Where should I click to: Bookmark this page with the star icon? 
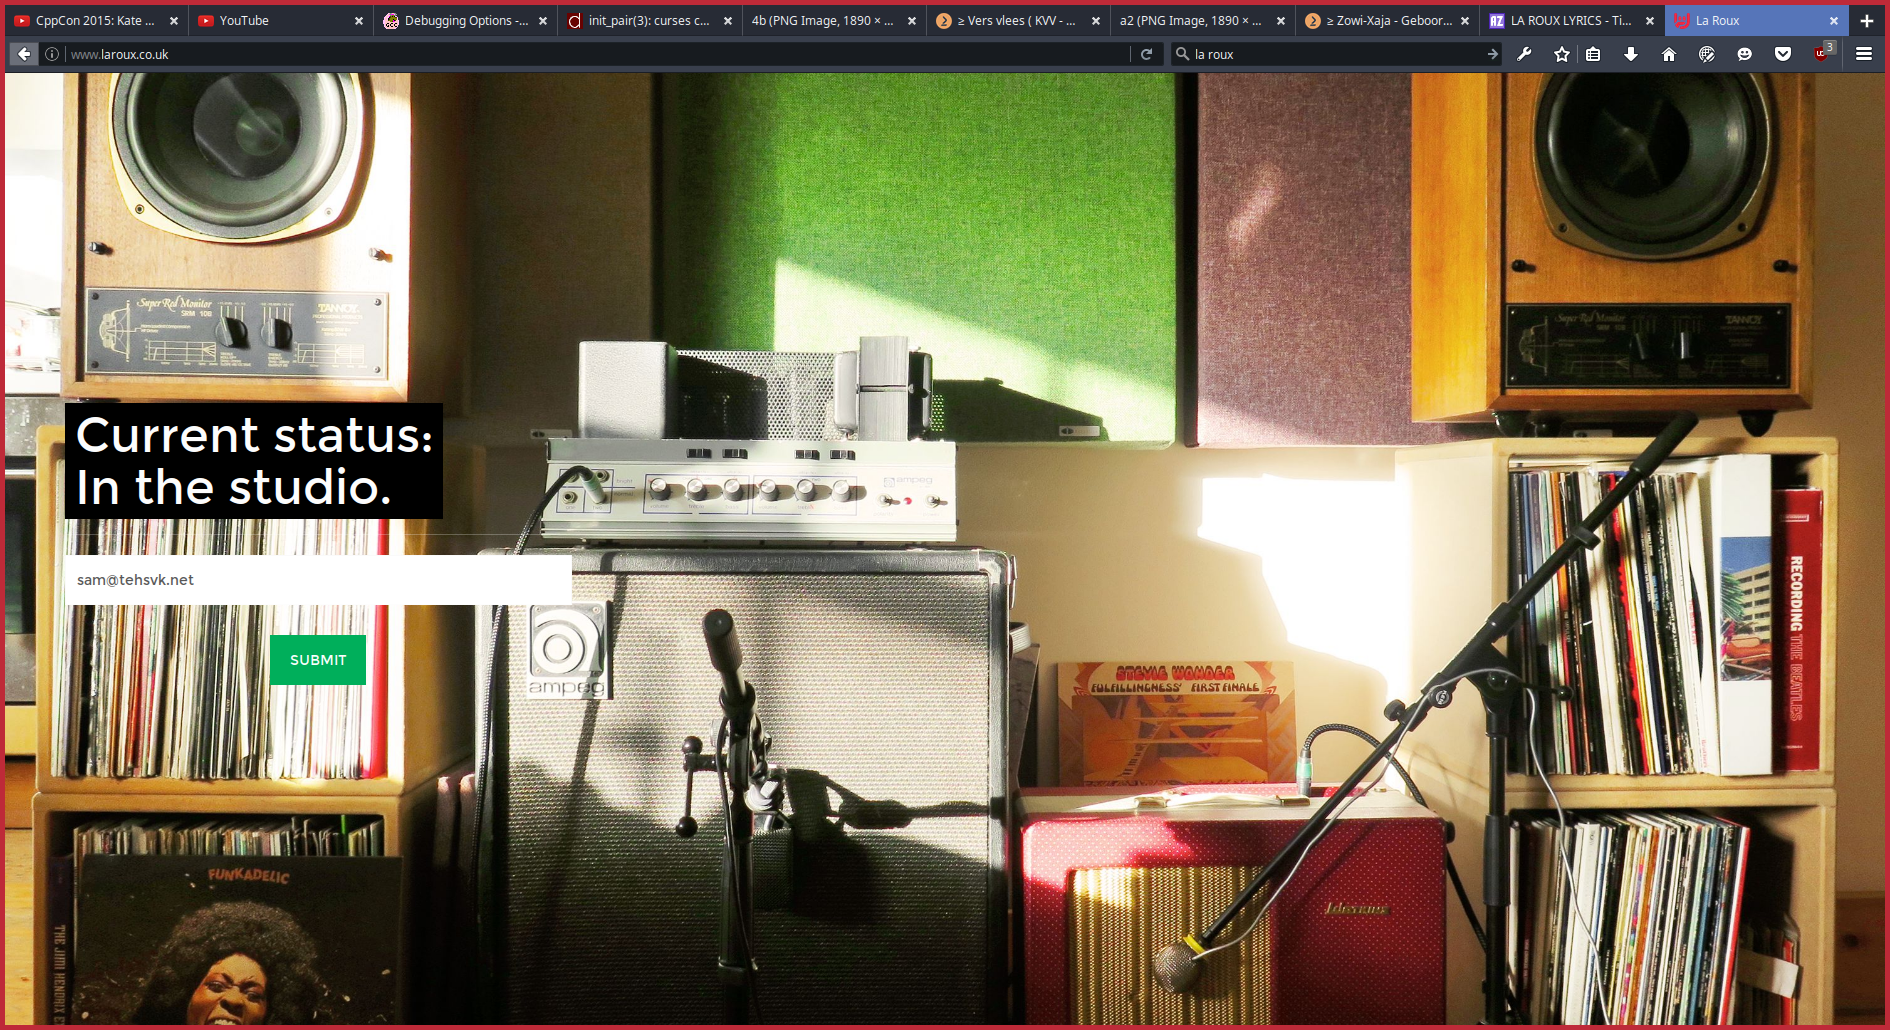[1562, 54]
